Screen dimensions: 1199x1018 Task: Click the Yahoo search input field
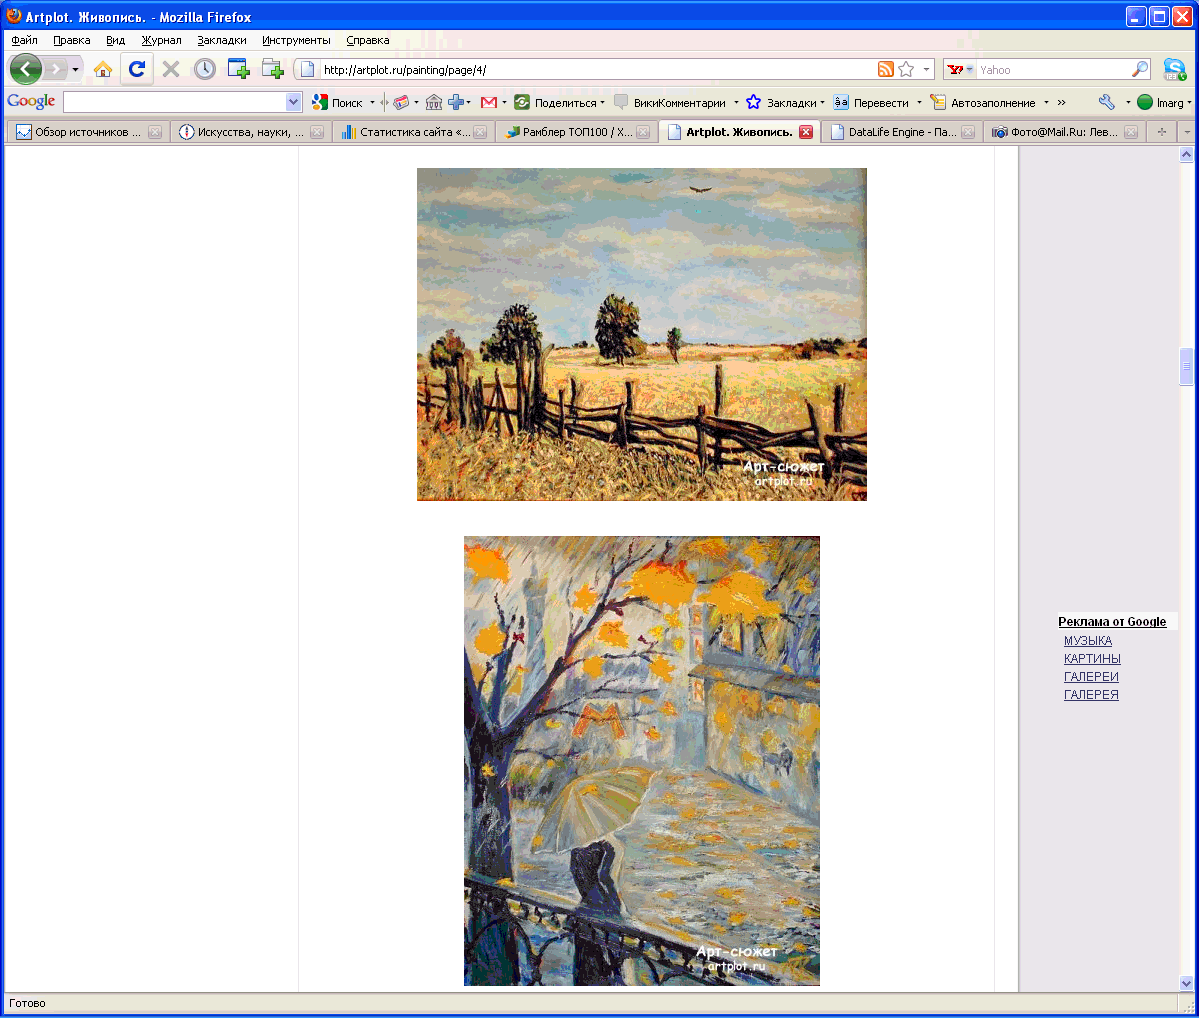click(1054, 70)
